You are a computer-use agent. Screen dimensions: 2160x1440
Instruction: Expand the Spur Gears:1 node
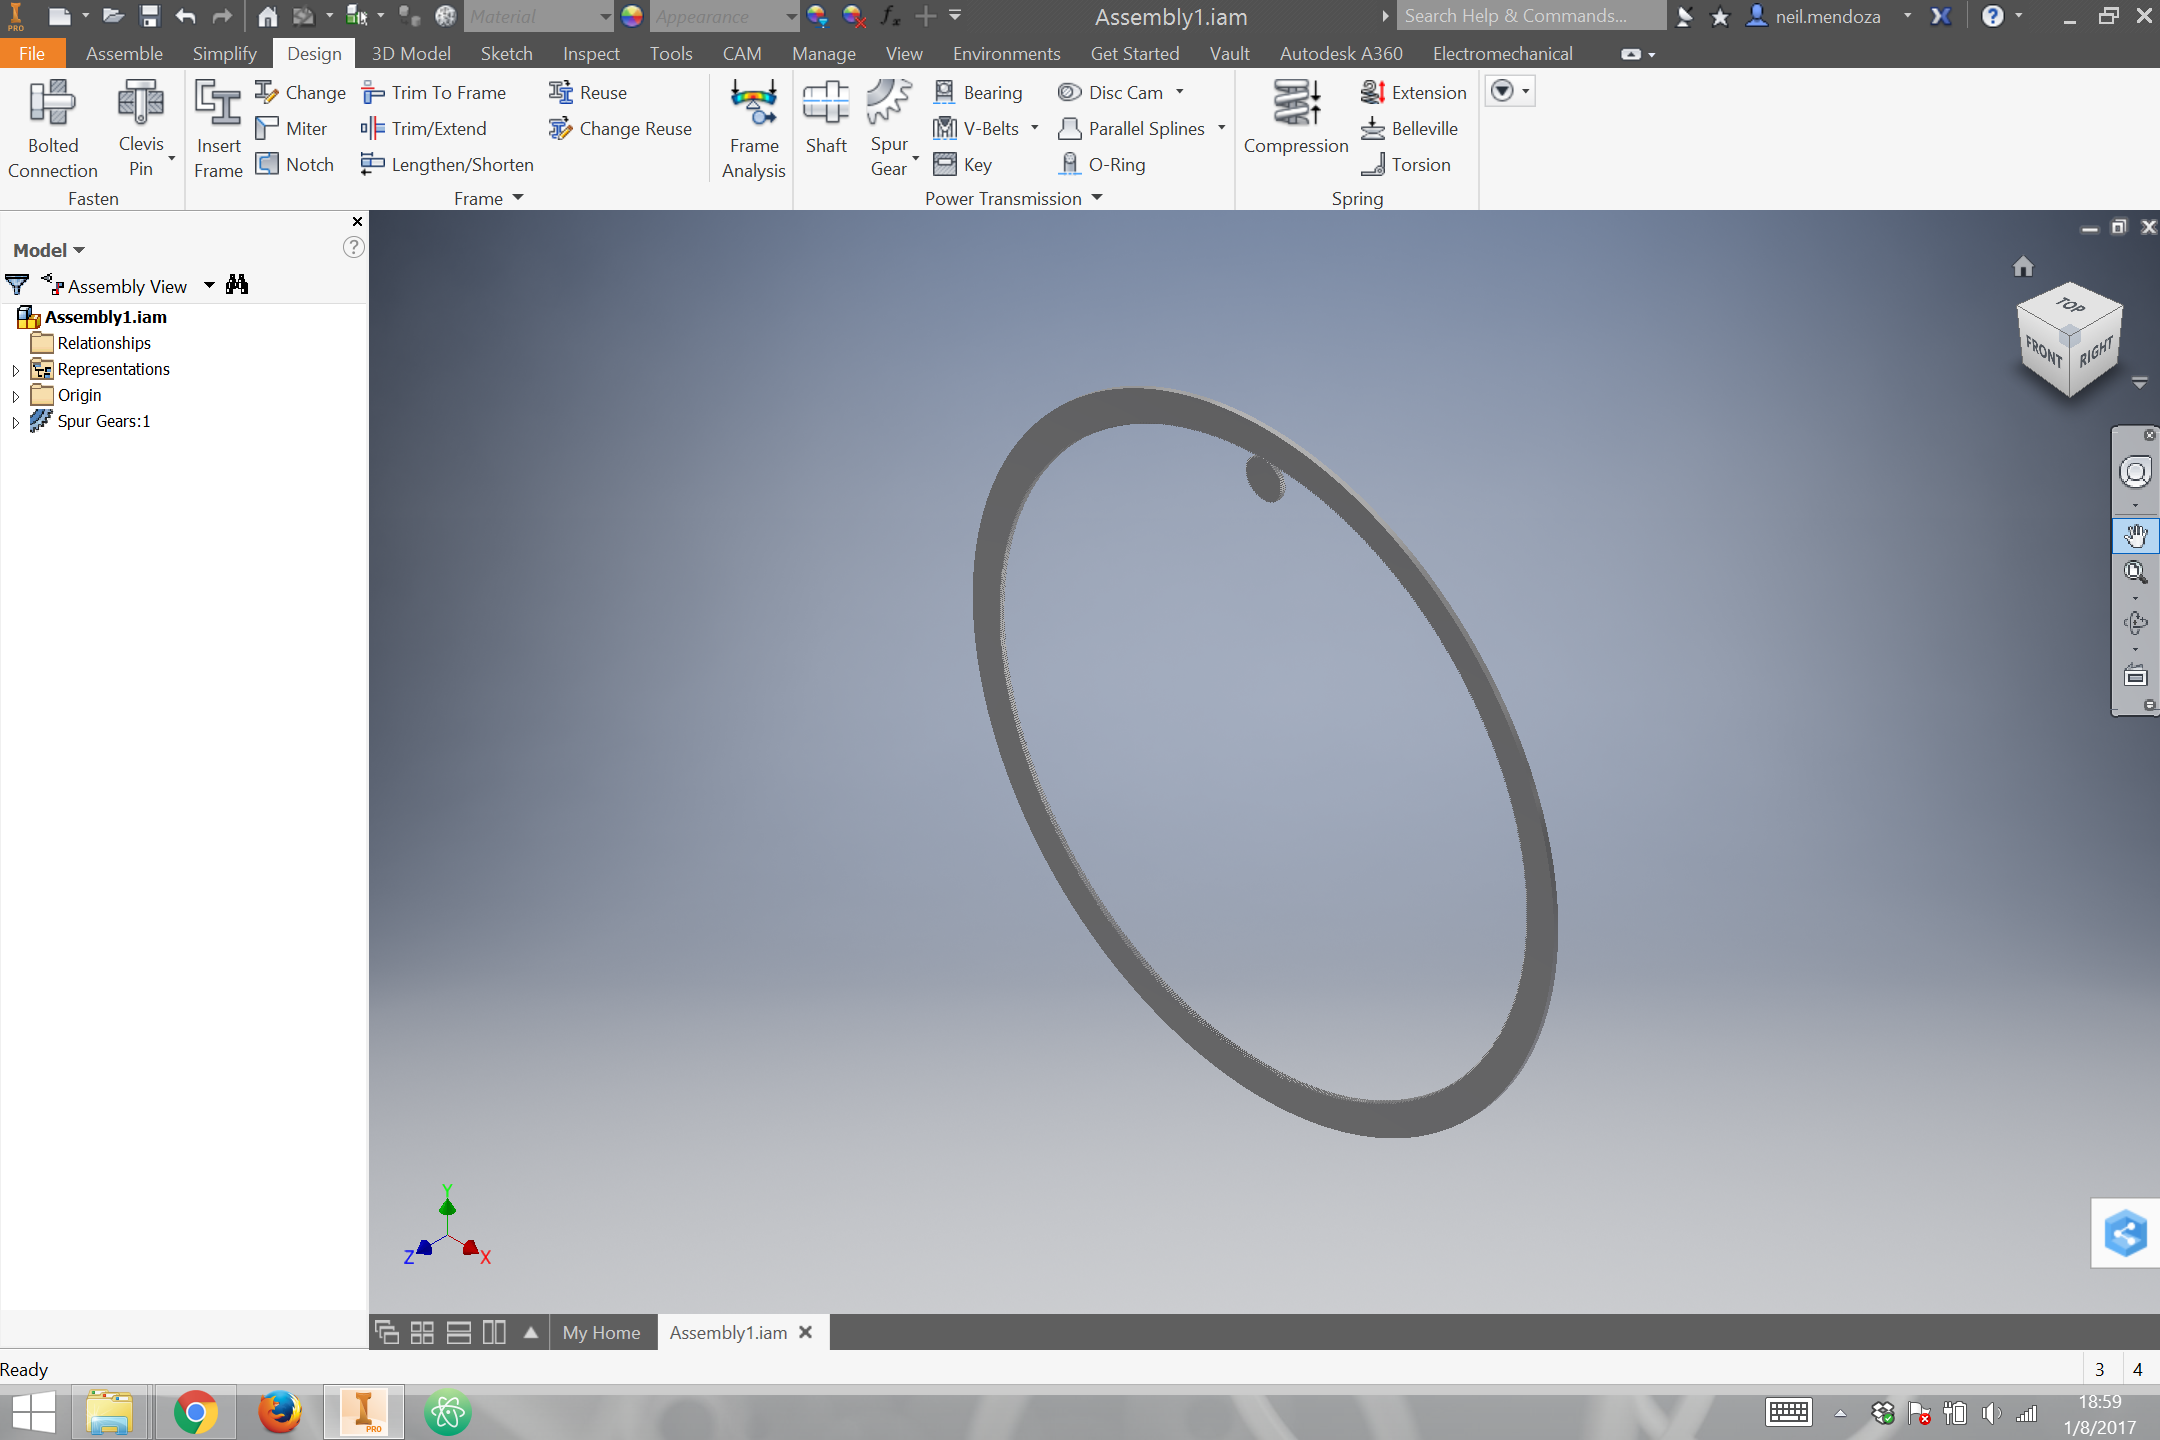[15, 422]
